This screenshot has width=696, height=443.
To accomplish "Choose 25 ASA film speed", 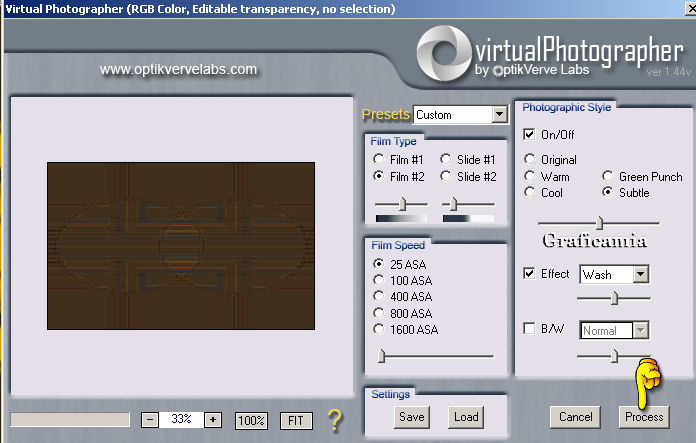I will click(379, 264).
